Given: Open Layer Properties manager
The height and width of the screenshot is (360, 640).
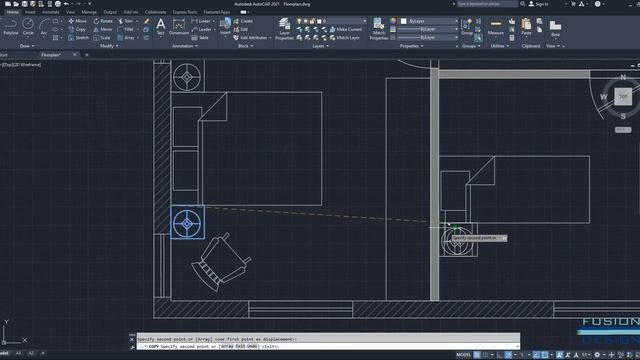Looking at the screenshot, I should (284, 29).
